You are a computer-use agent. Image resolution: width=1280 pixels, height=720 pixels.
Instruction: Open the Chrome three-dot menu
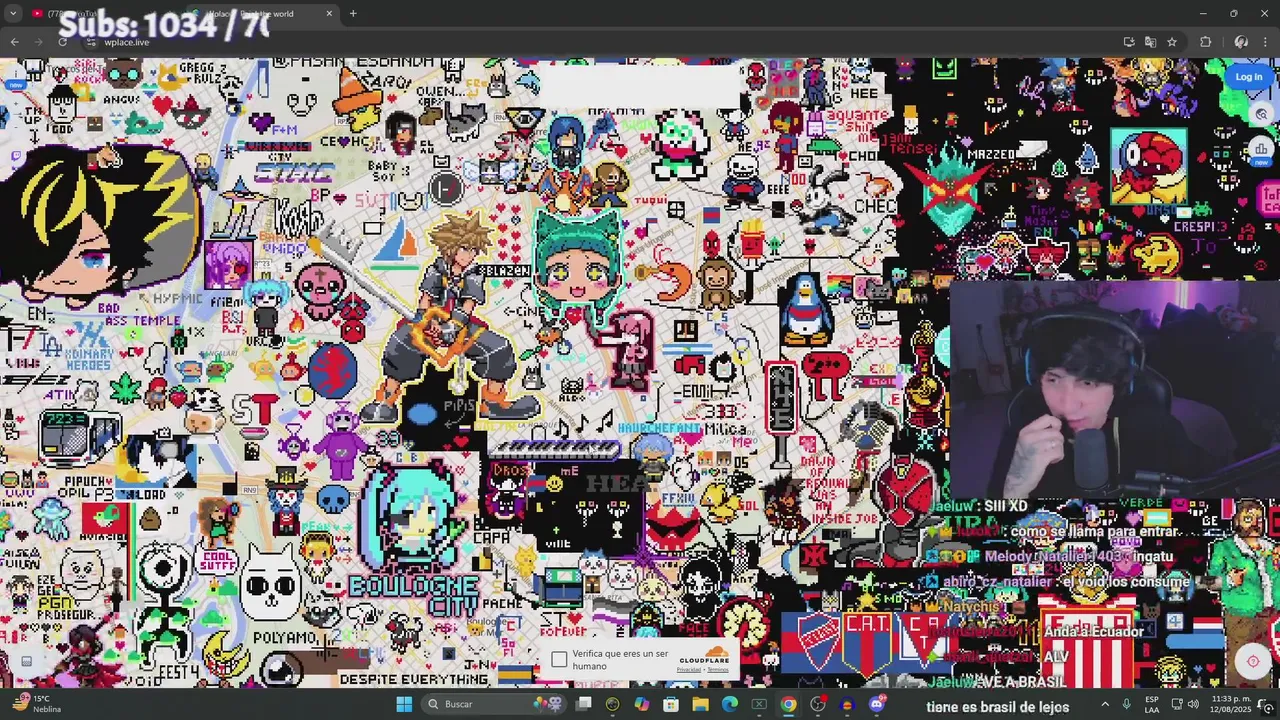tap(1264, 42)
